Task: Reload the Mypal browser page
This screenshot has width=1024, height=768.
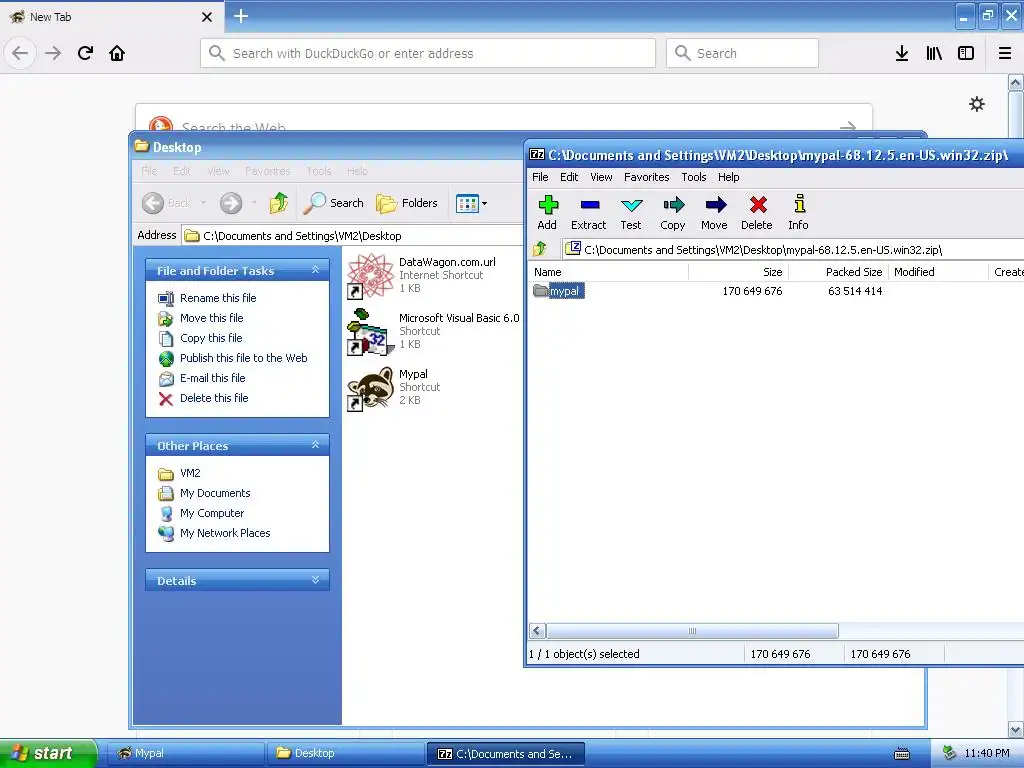Action: pyautogui.click(x=85, y=53)
